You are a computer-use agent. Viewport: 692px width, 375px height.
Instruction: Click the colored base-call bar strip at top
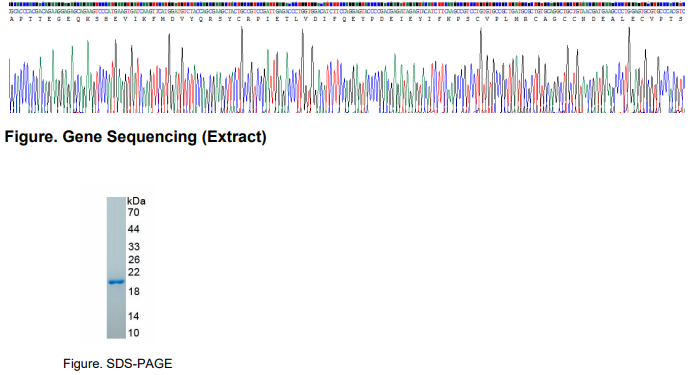click(347, 4)
